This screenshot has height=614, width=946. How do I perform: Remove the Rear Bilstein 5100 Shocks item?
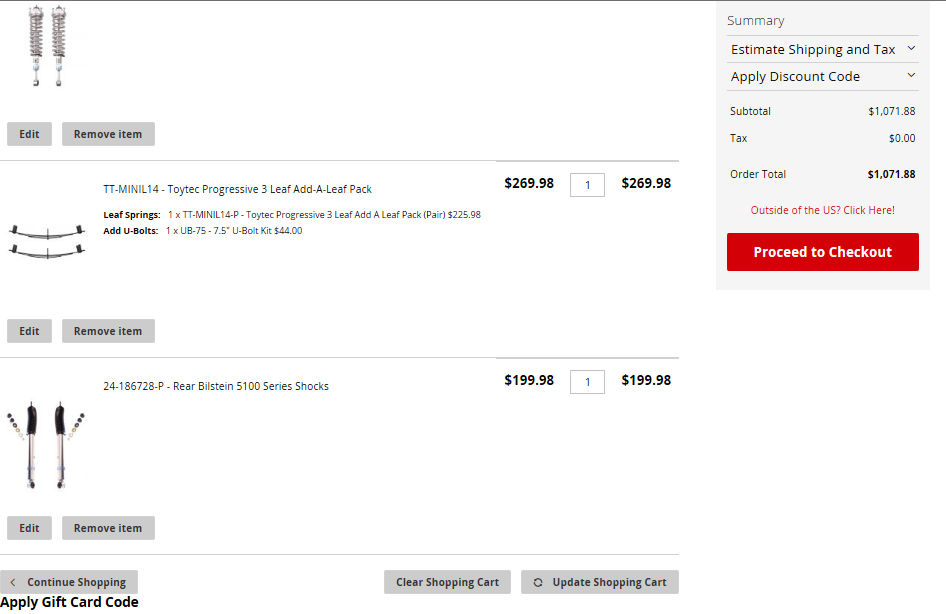[108, 528]
